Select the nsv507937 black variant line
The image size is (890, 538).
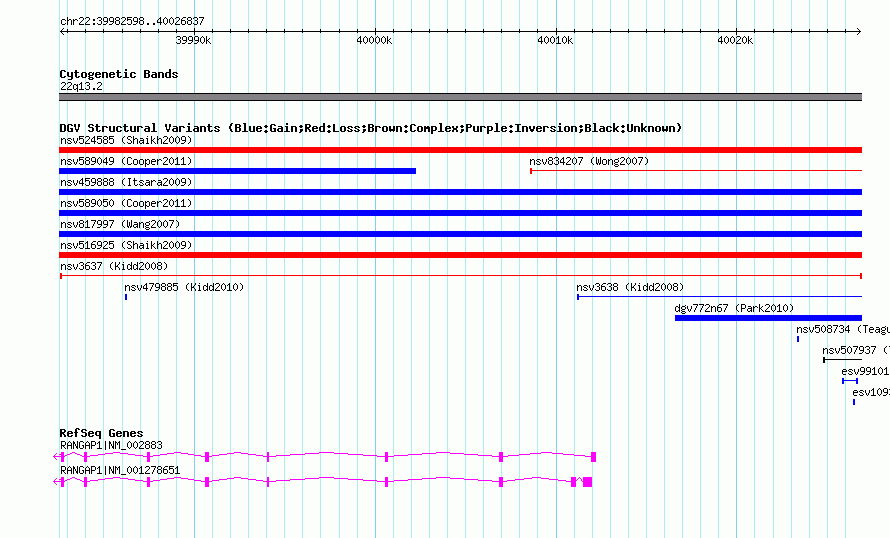[x=842, y=360]
